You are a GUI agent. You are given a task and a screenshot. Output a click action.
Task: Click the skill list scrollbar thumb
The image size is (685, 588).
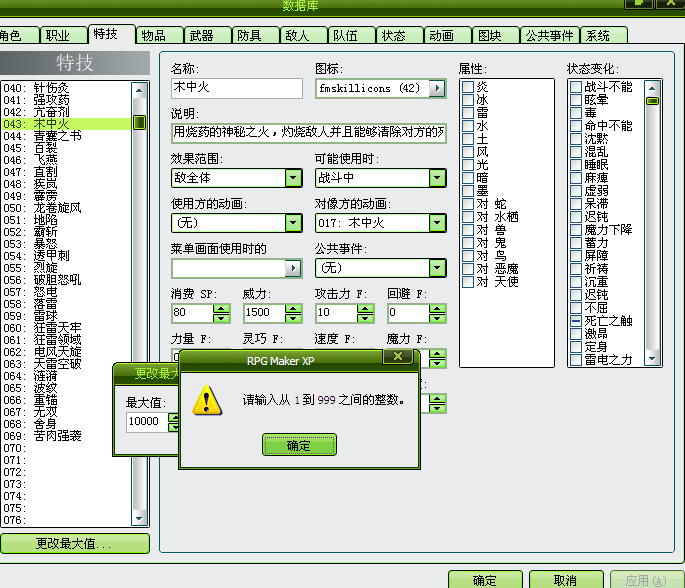pyautogui.click(x=139, y=122)
